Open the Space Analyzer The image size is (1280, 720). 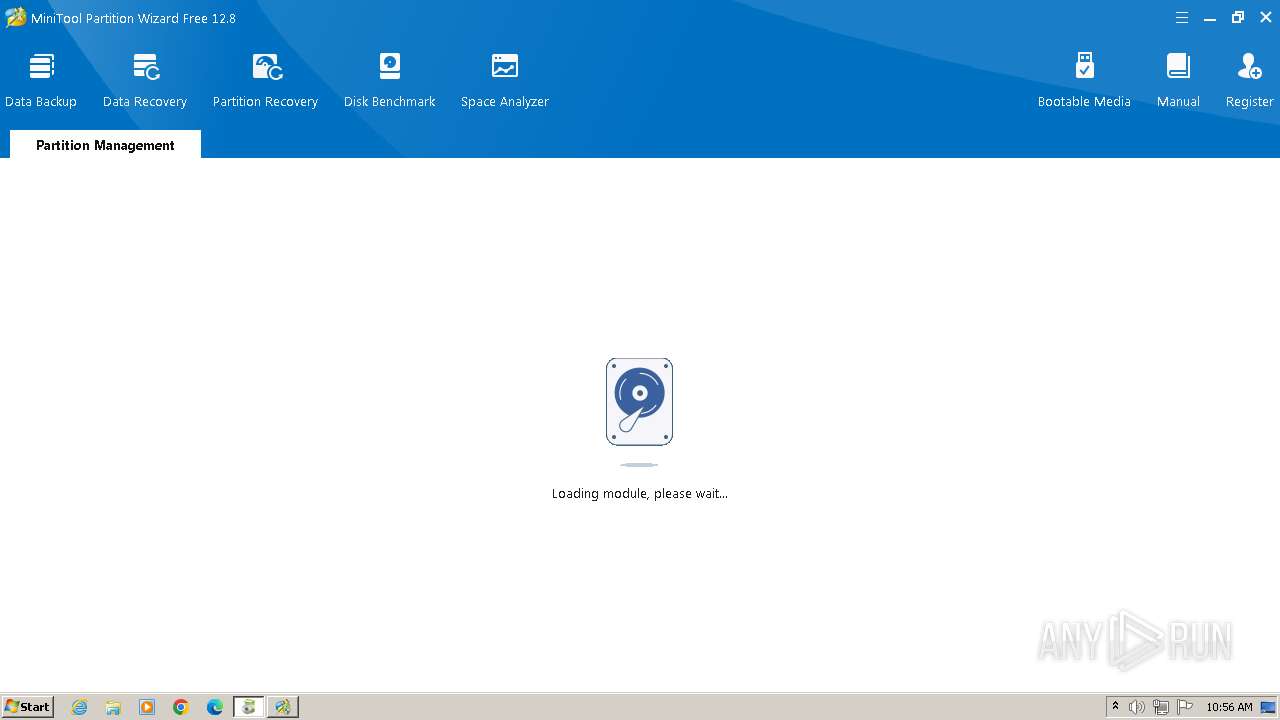click(x=505, y=81)
